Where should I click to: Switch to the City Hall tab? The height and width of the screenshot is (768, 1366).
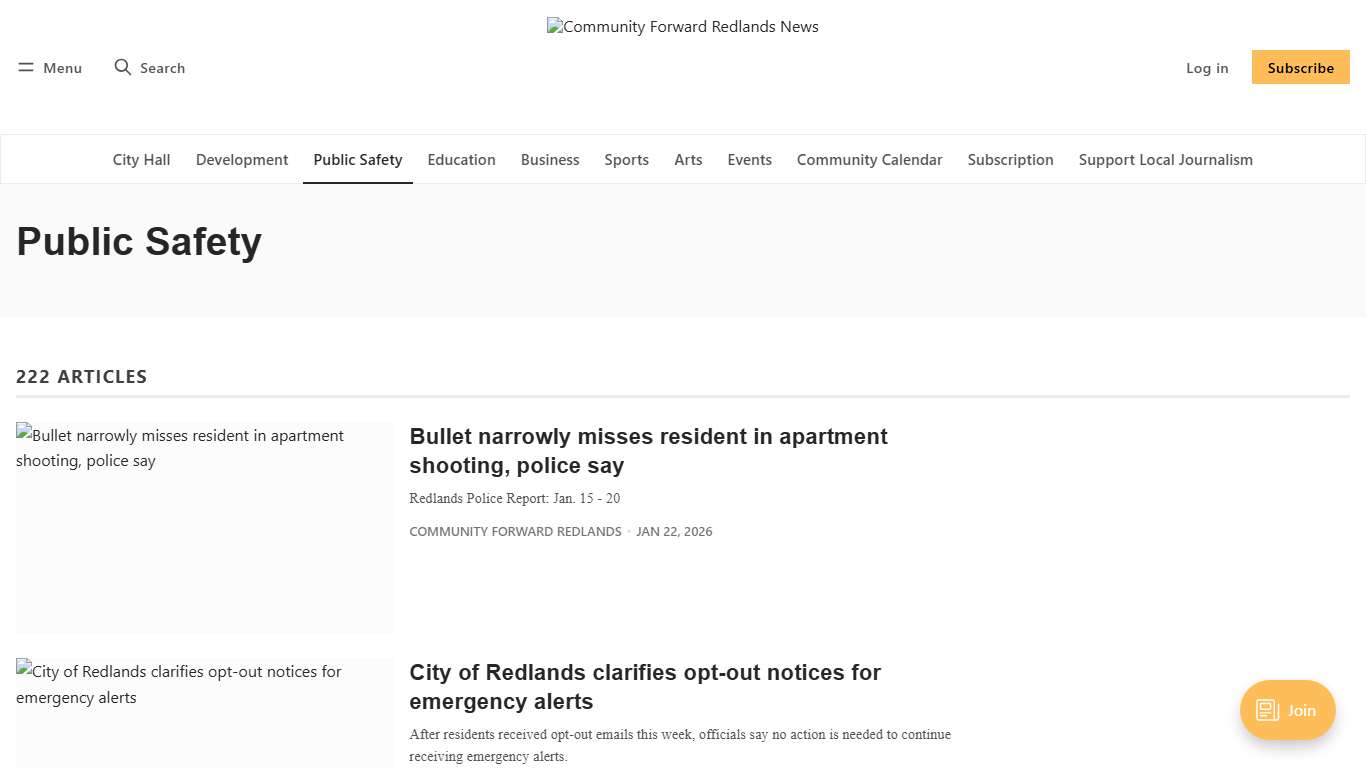pos(141,159)
